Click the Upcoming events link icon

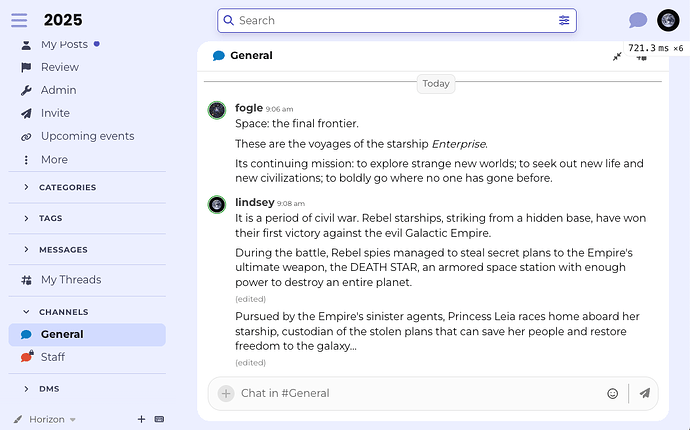[x=26, y=136]
